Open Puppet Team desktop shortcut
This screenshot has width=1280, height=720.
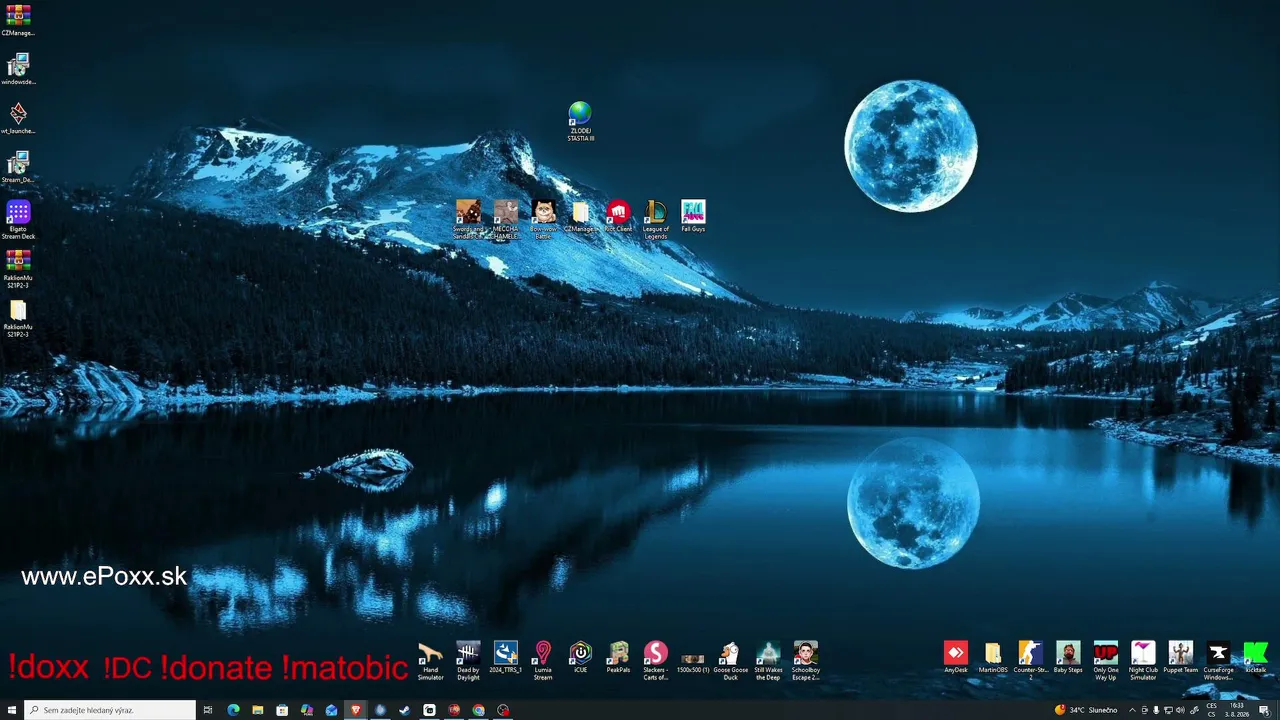coord(1181,657)
